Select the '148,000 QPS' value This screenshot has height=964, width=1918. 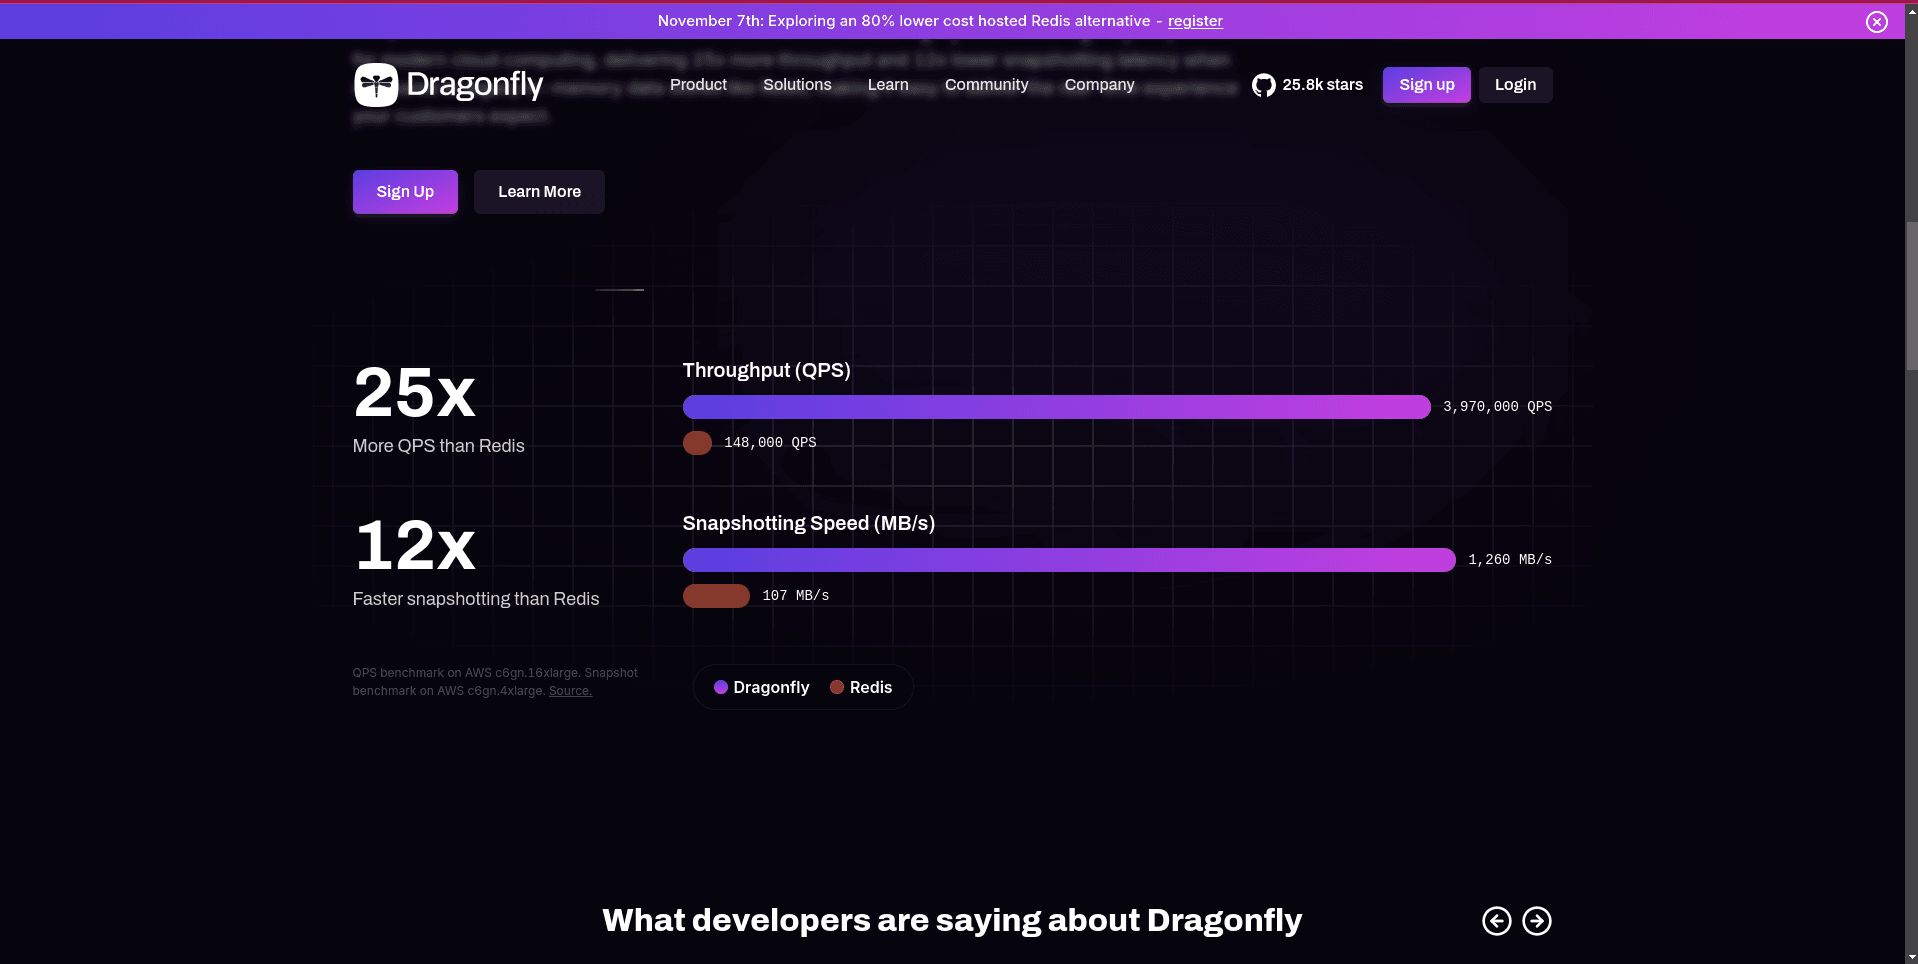(770, 443)
